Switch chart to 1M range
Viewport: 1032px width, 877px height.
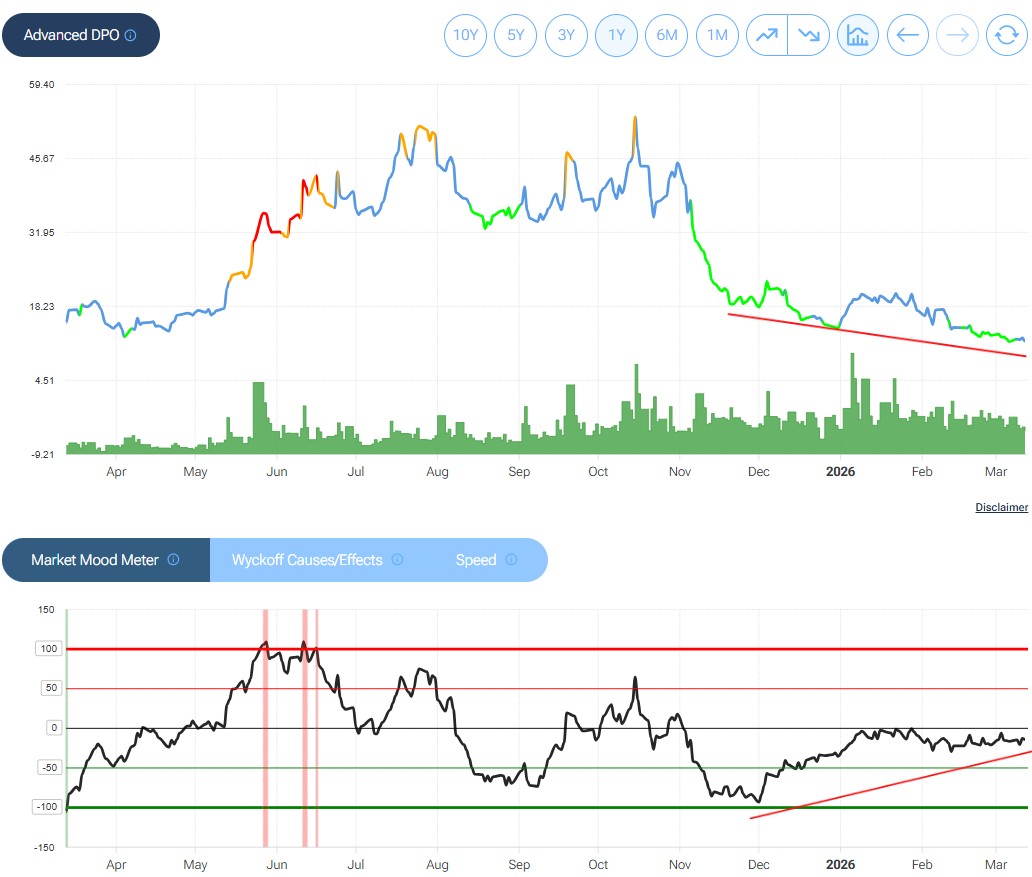pos(716,35)
